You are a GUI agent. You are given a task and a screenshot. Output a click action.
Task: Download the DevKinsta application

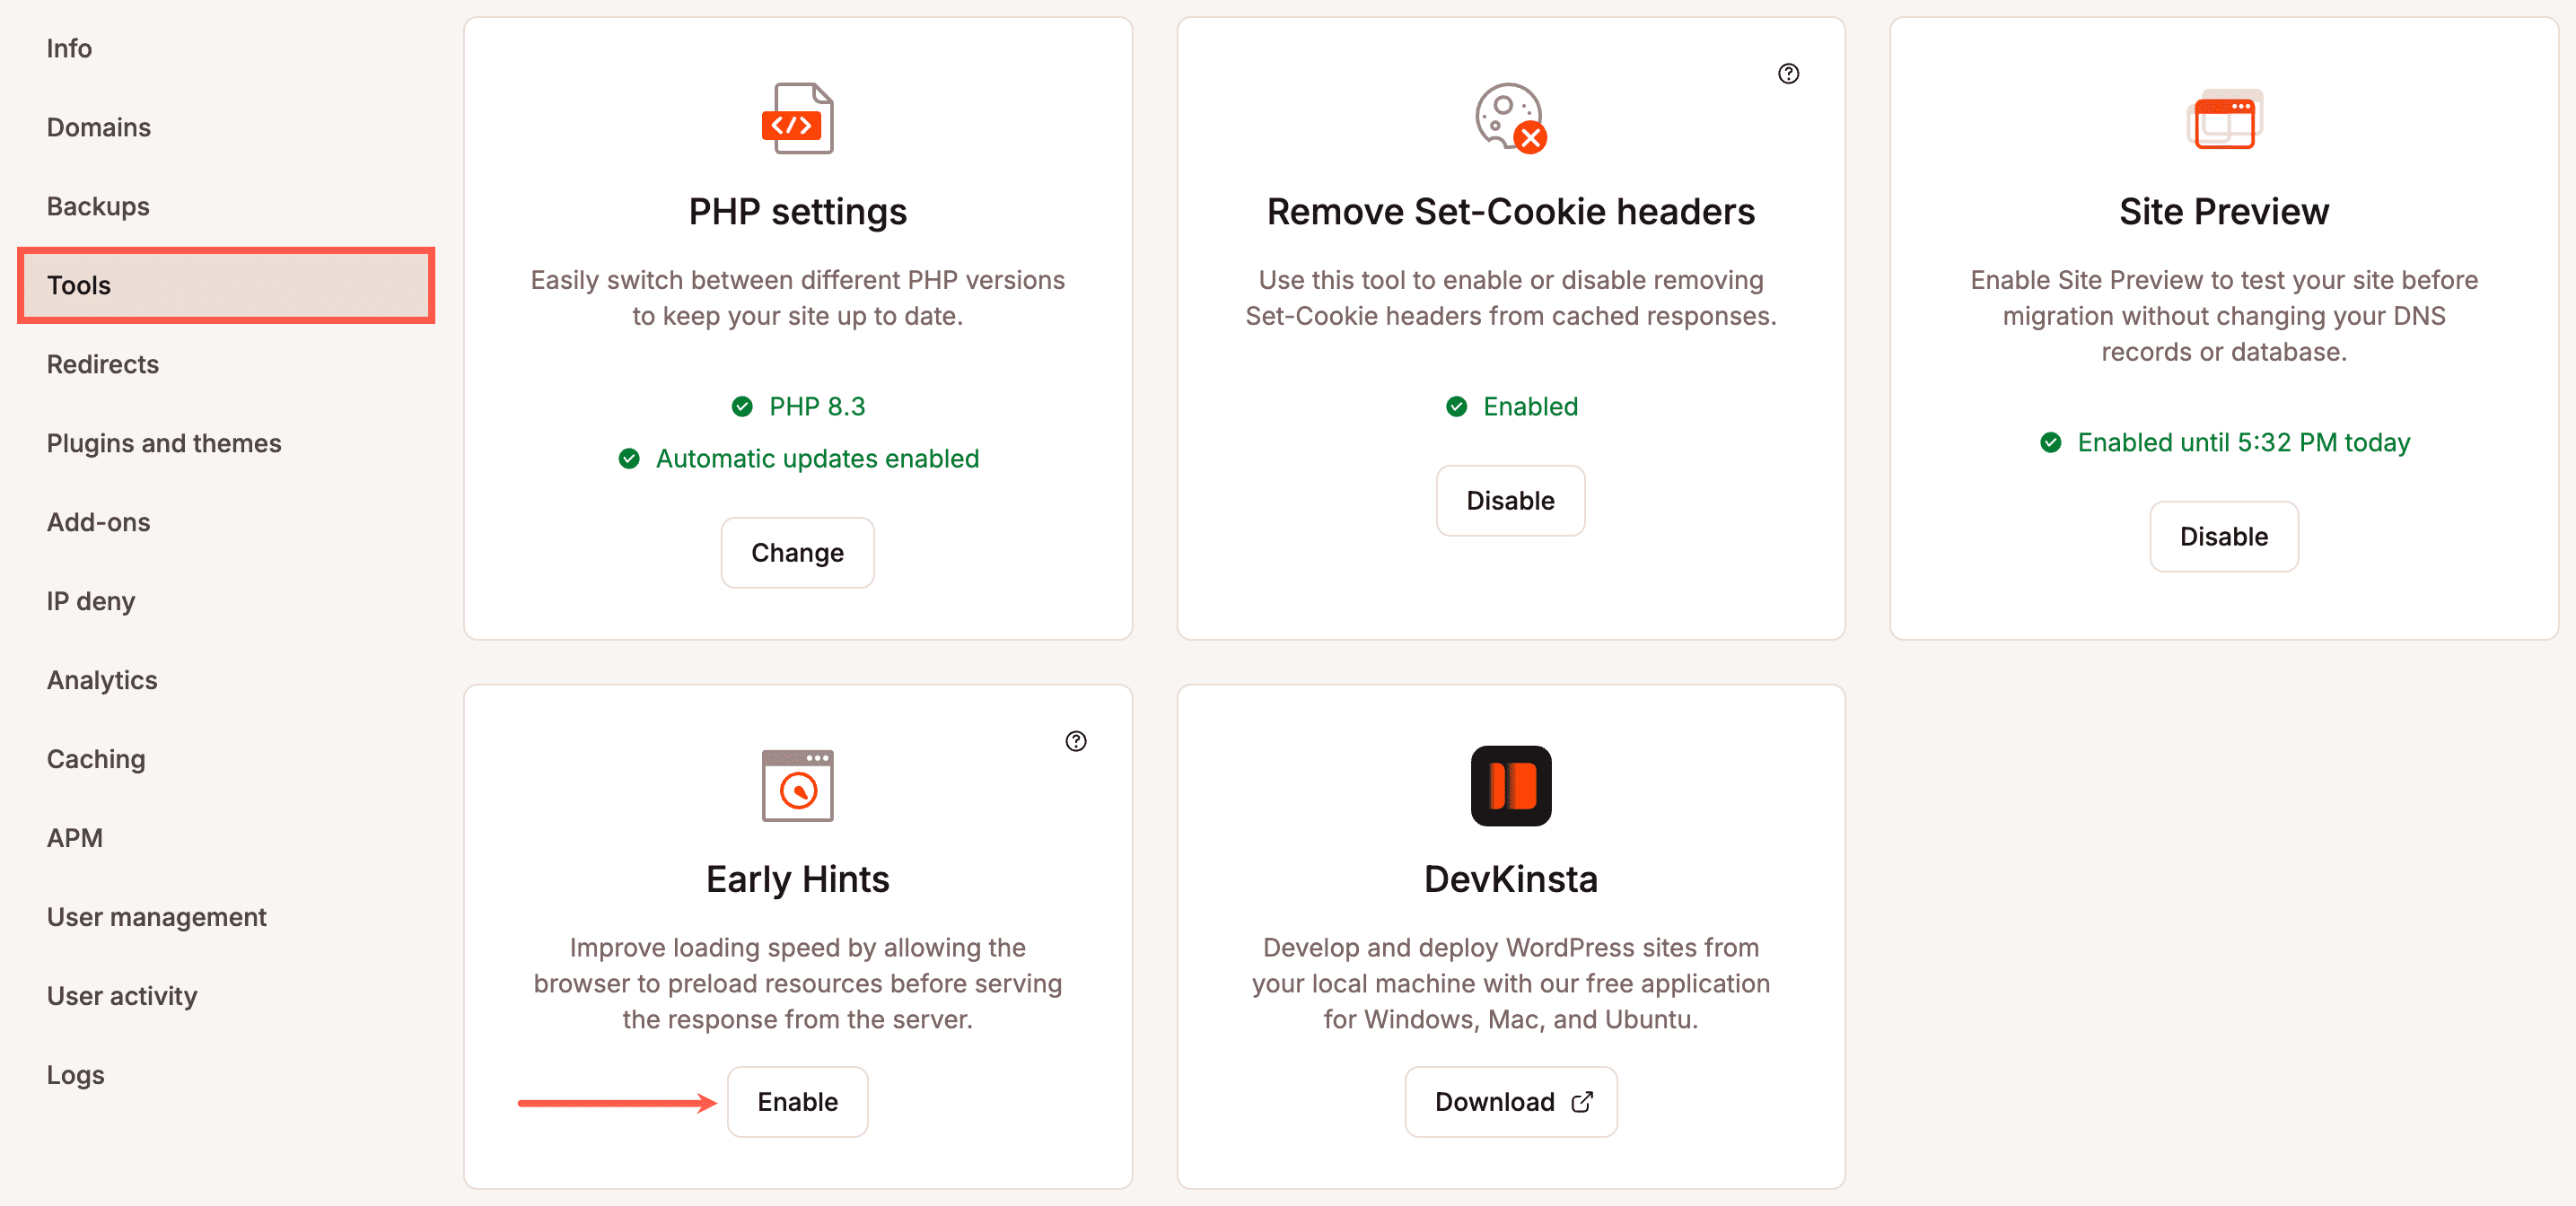[x=1510, y=1101]
